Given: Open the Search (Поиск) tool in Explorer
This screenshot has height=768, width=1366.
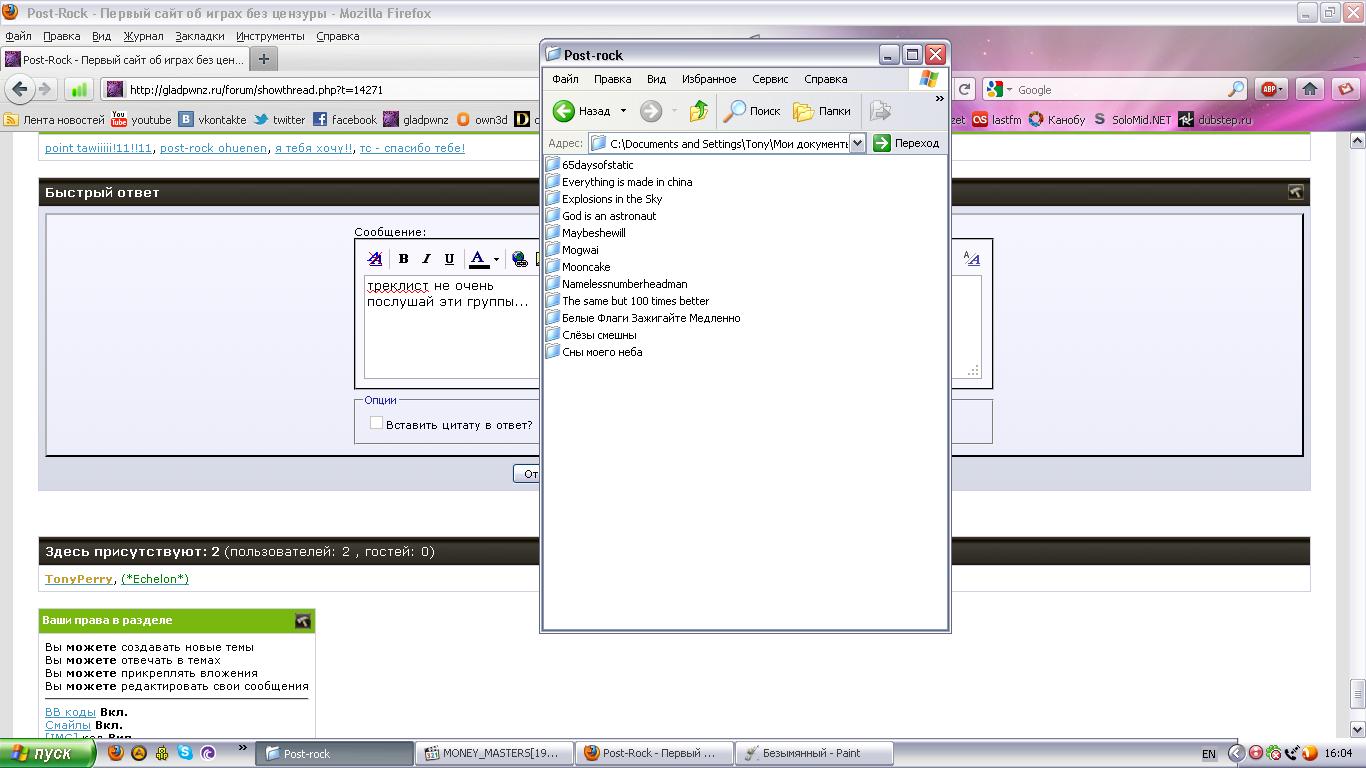Looking at the screenshot, I should [x=752, y=111].
